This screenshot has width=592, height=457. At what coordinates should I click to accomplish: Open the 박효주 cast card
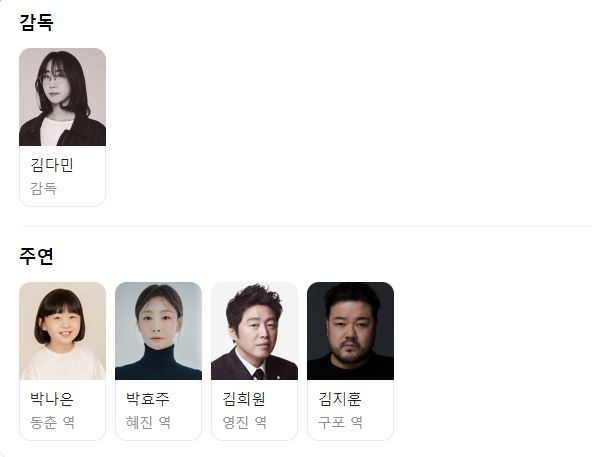pyautogui.click(x=159, y=361)
